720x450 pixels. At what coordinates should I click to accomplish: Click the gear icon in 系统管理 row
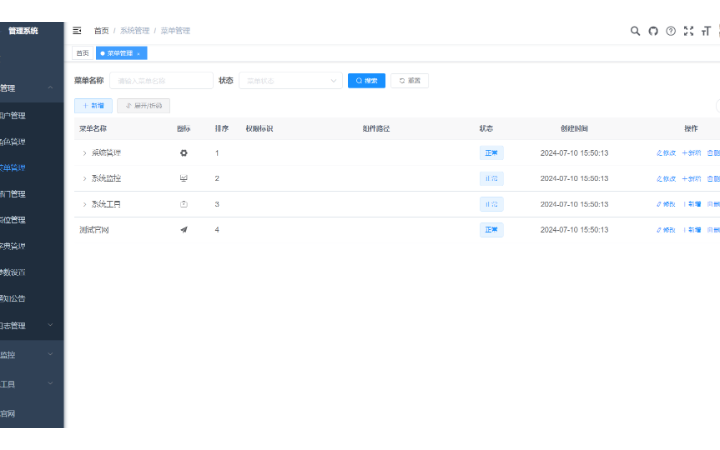pos(184,153)
